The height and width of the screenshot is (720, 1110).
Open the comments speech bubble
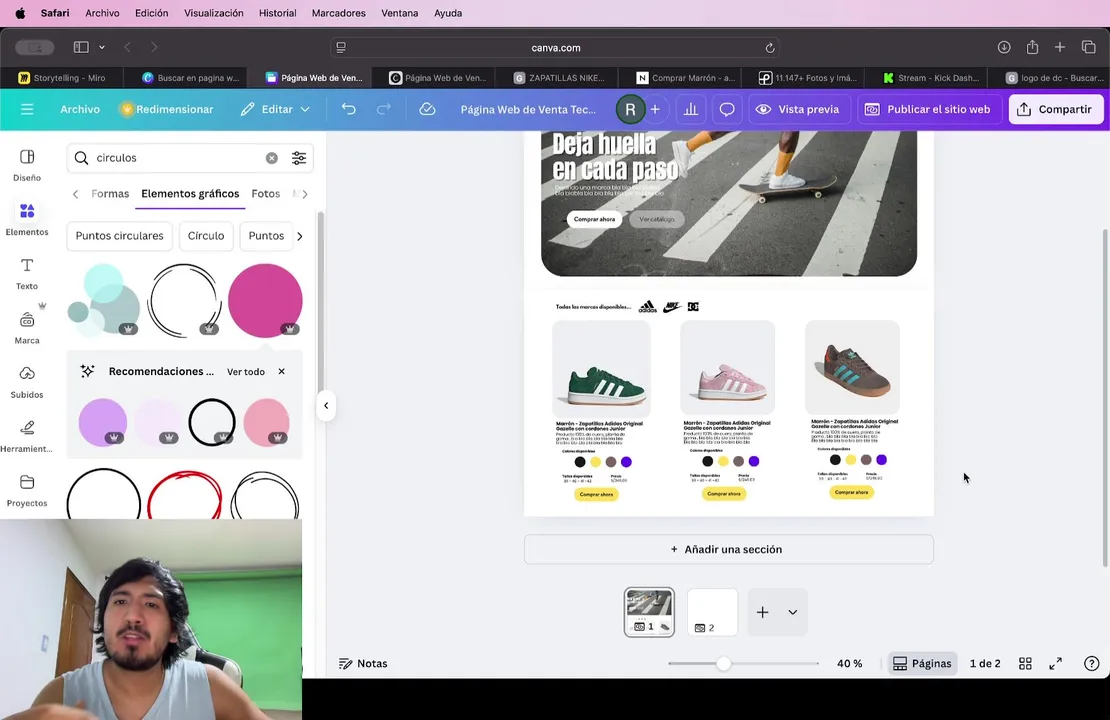726,109
